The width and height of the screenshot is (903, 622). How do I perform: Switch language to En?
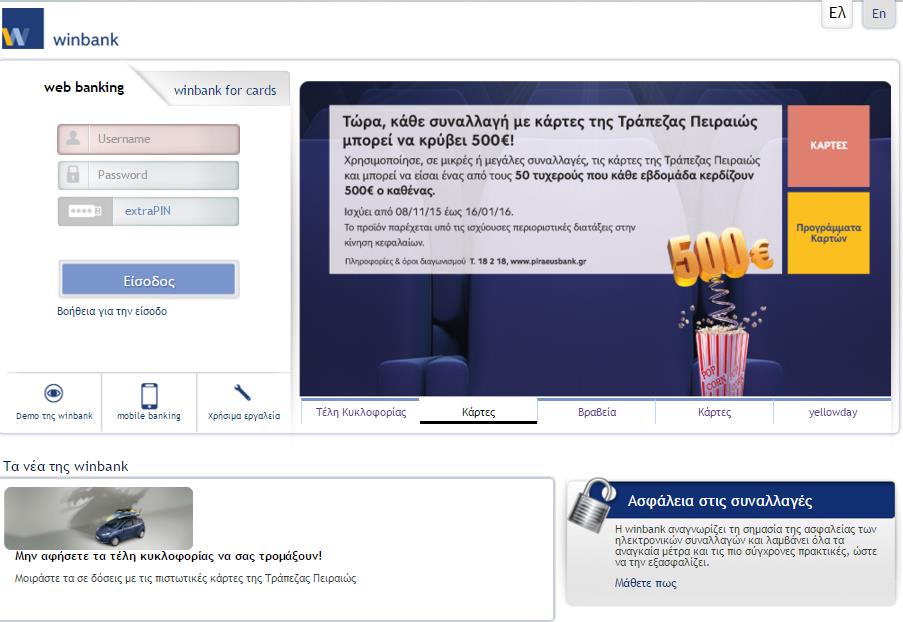coord(879,14)
